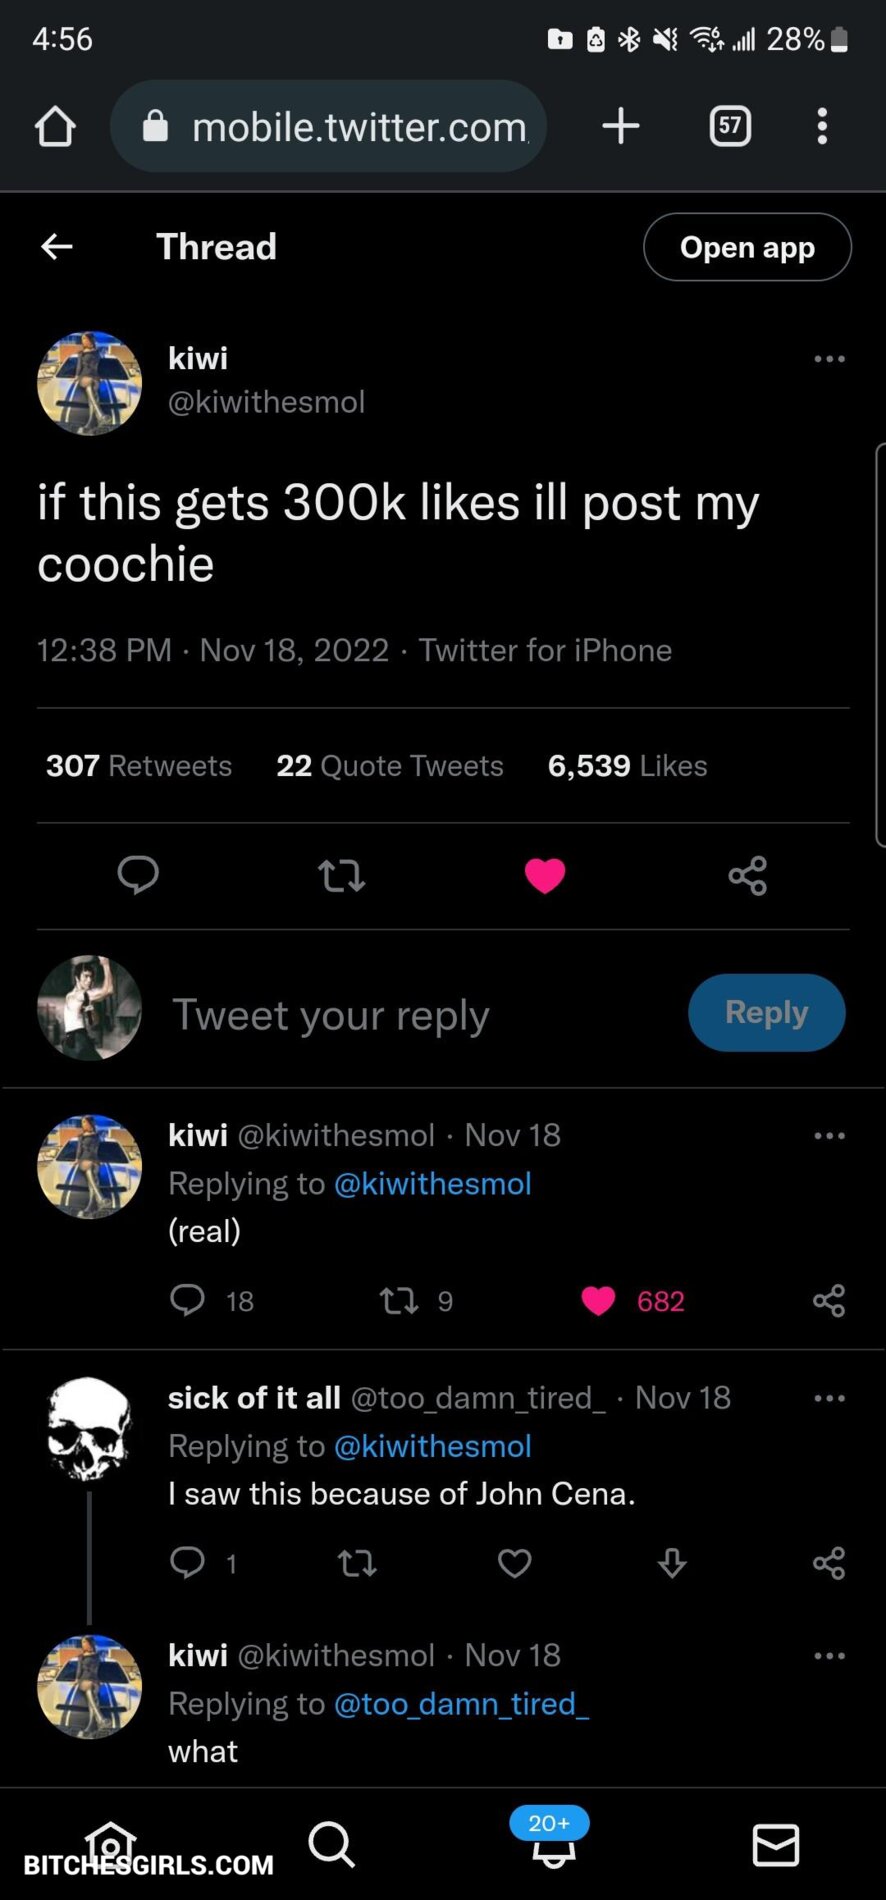Open the tab switcher showing 57 tabs
886x1900 pixels.
click(730, 126)
